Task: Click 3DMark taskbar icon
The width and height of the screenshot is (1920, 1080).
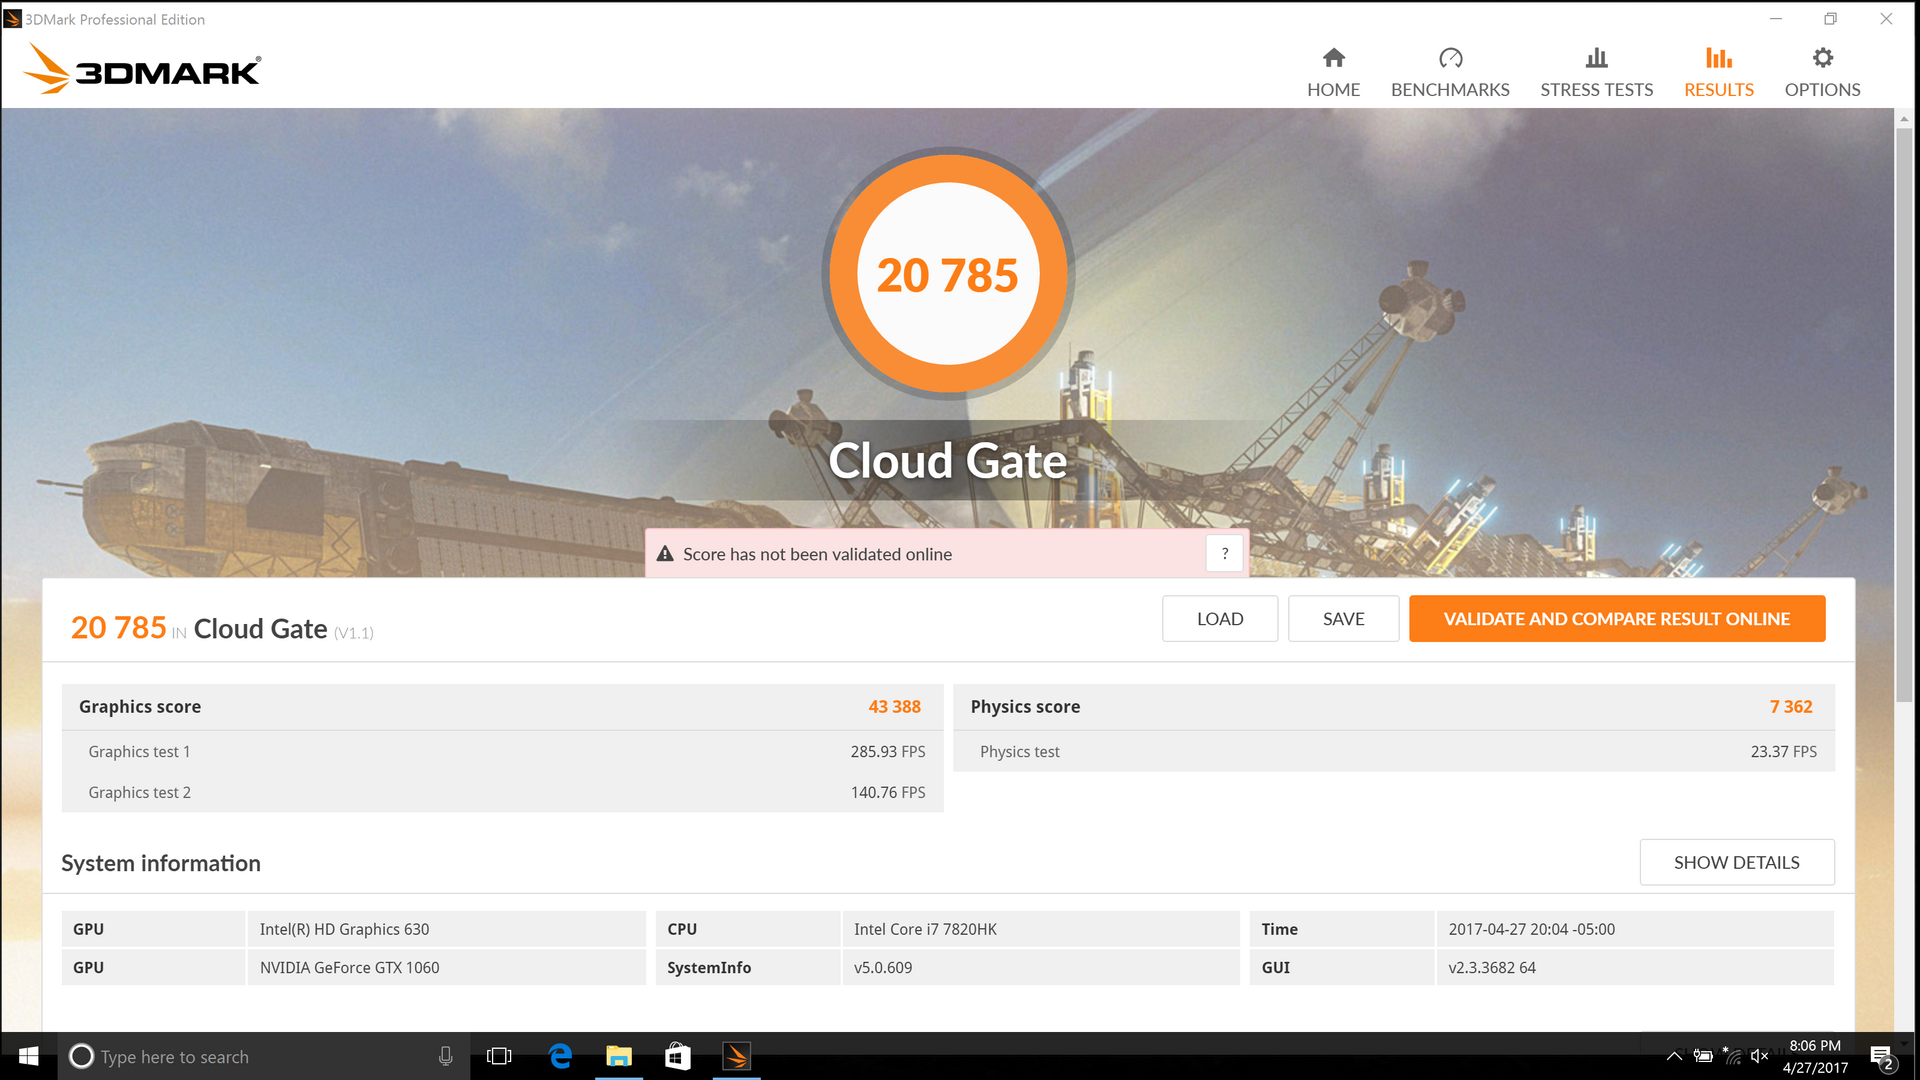Action: click(737, 1056)
